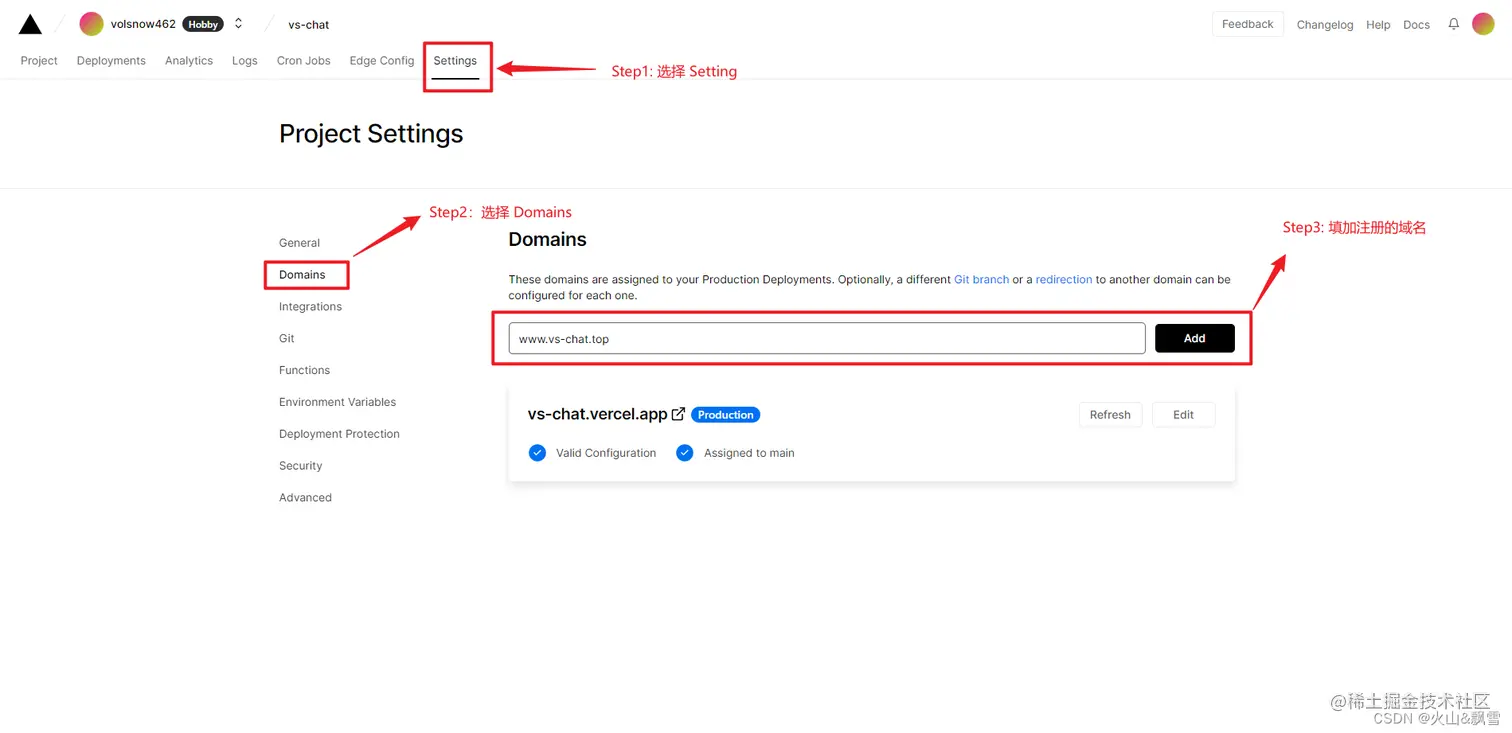Go to the Cron Jobs tab
1512x733 pixels.
tap(304, 61)
